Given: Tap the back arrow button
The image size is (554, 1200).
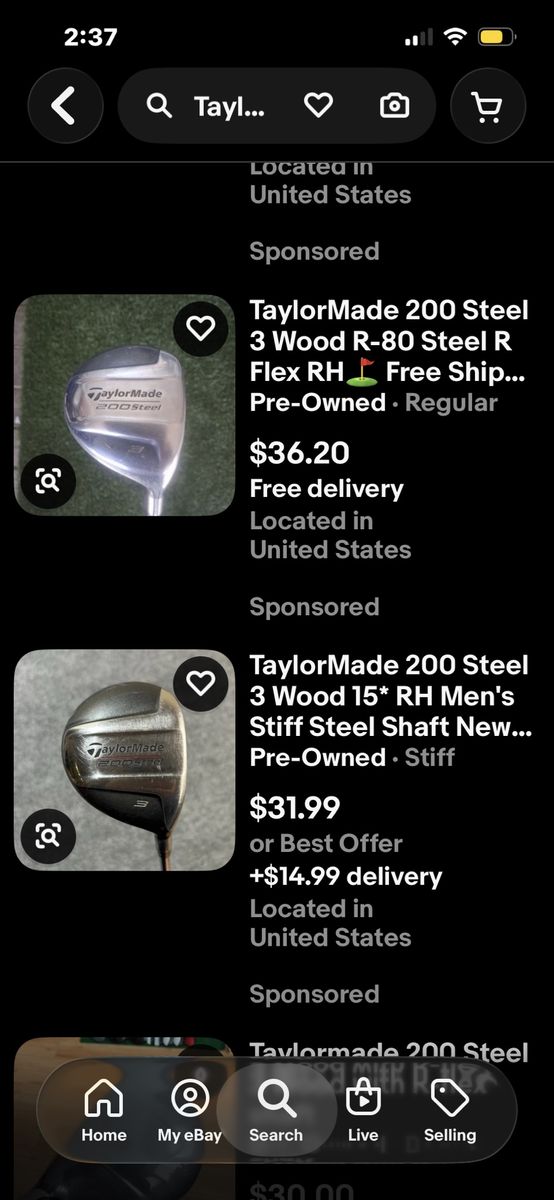Looking at the screenshot, I should point(65,105).
